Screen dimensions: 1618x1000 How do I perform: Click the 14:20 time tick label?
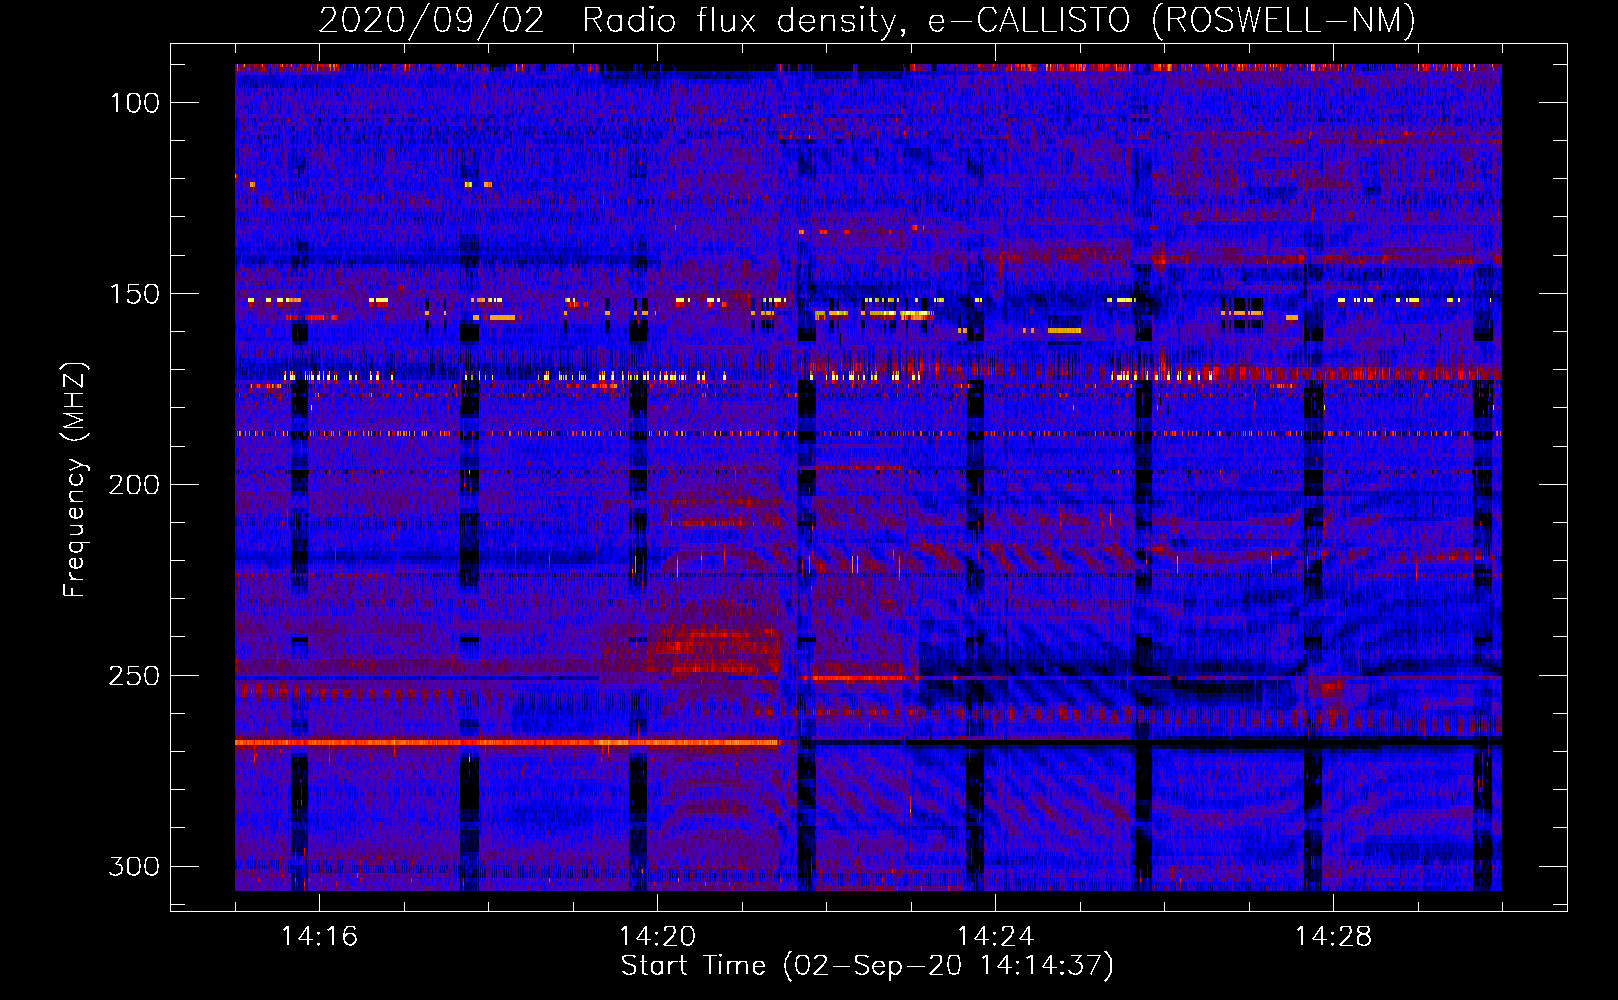657,937
